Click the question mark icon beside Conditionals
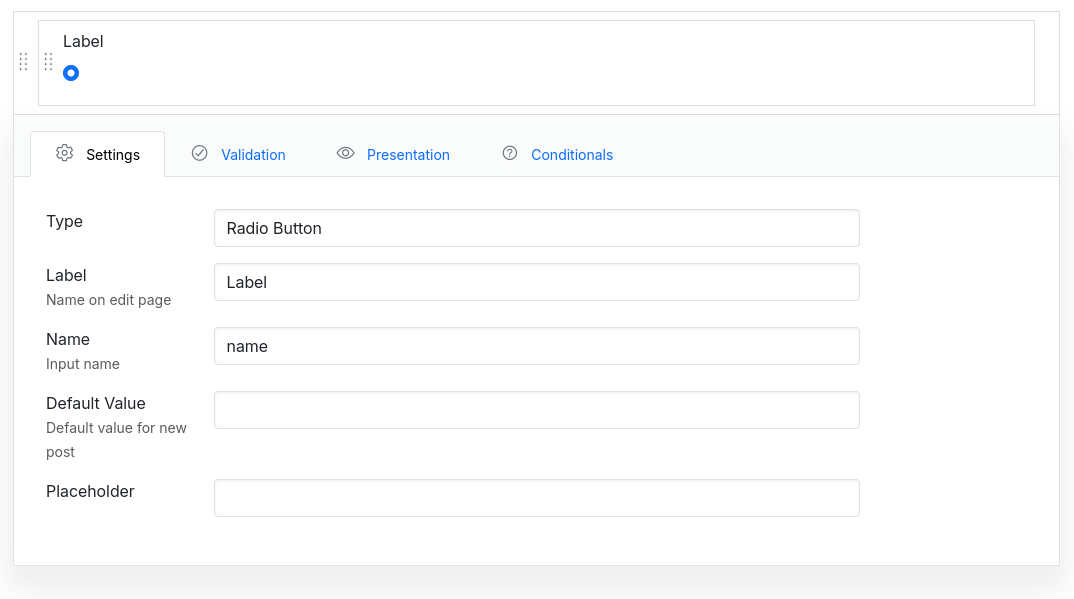 coord(510,153)
